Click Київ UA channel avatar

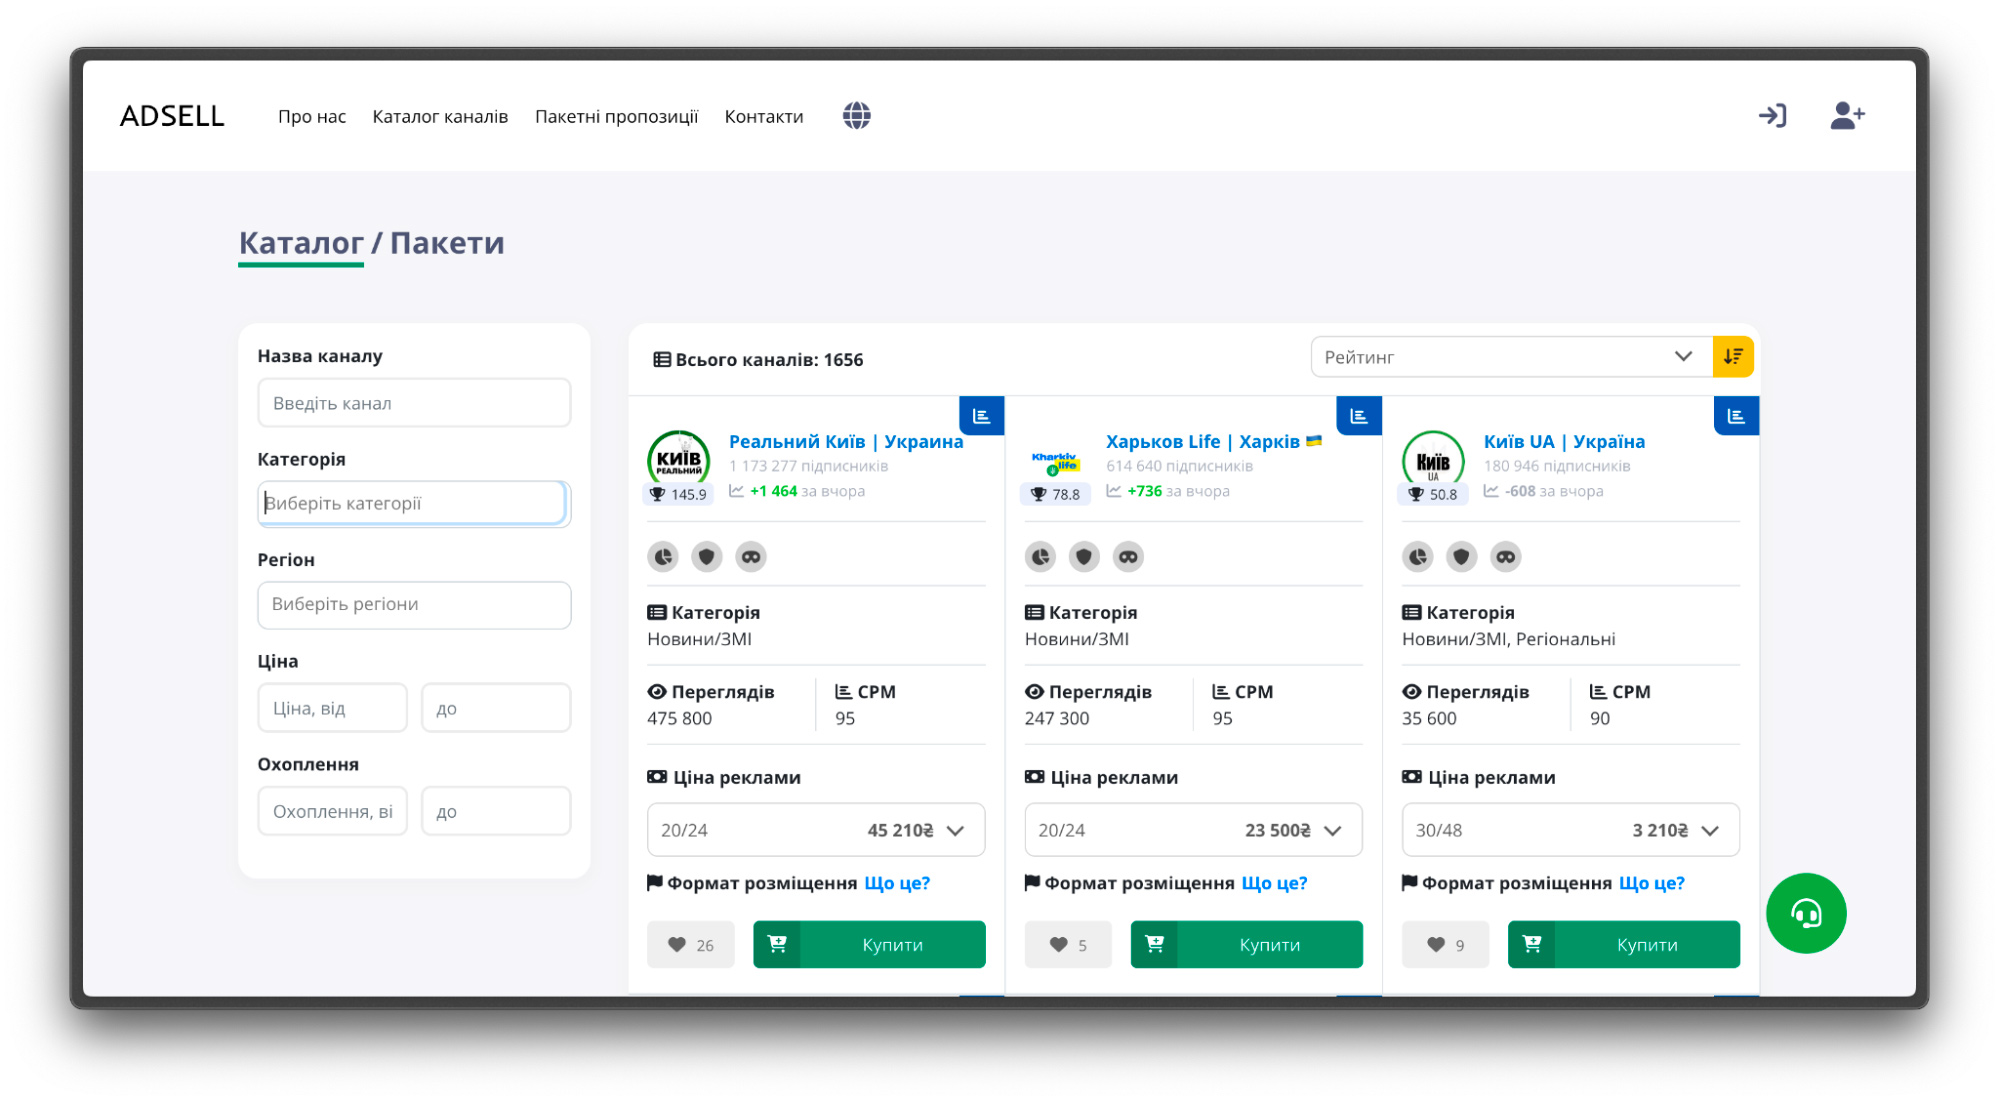pyautogui.click(x=1433, y=460)
